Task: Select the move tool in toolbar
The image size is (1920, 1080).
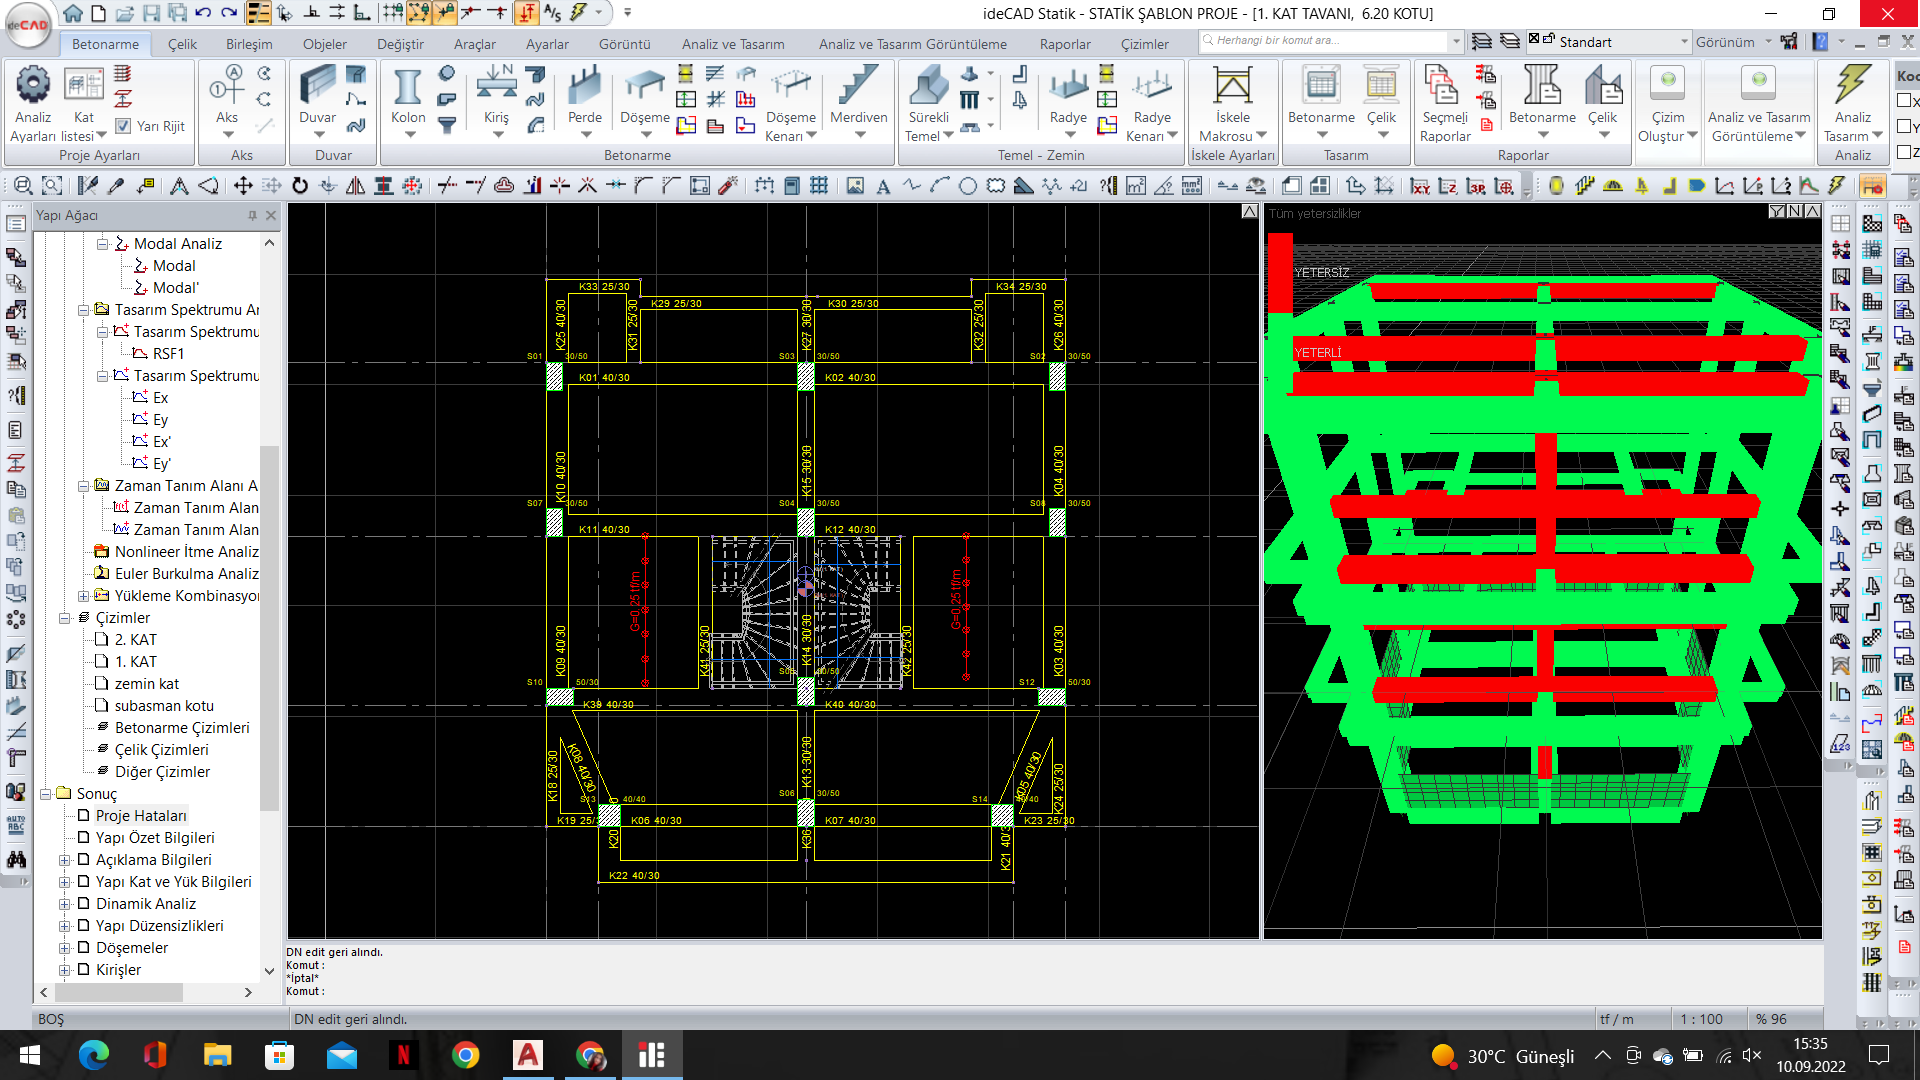Action: coord(243,186)
